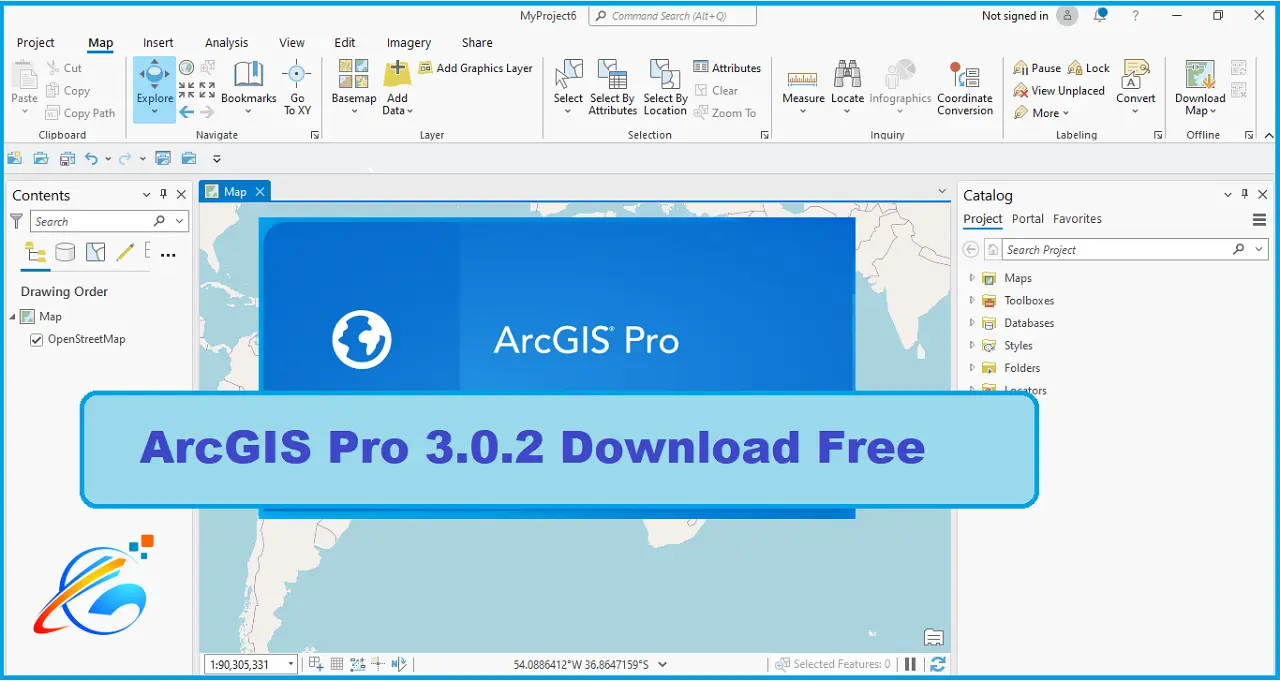
Task: Switch to List By Data Source view
Action: (x=65, y=253)
